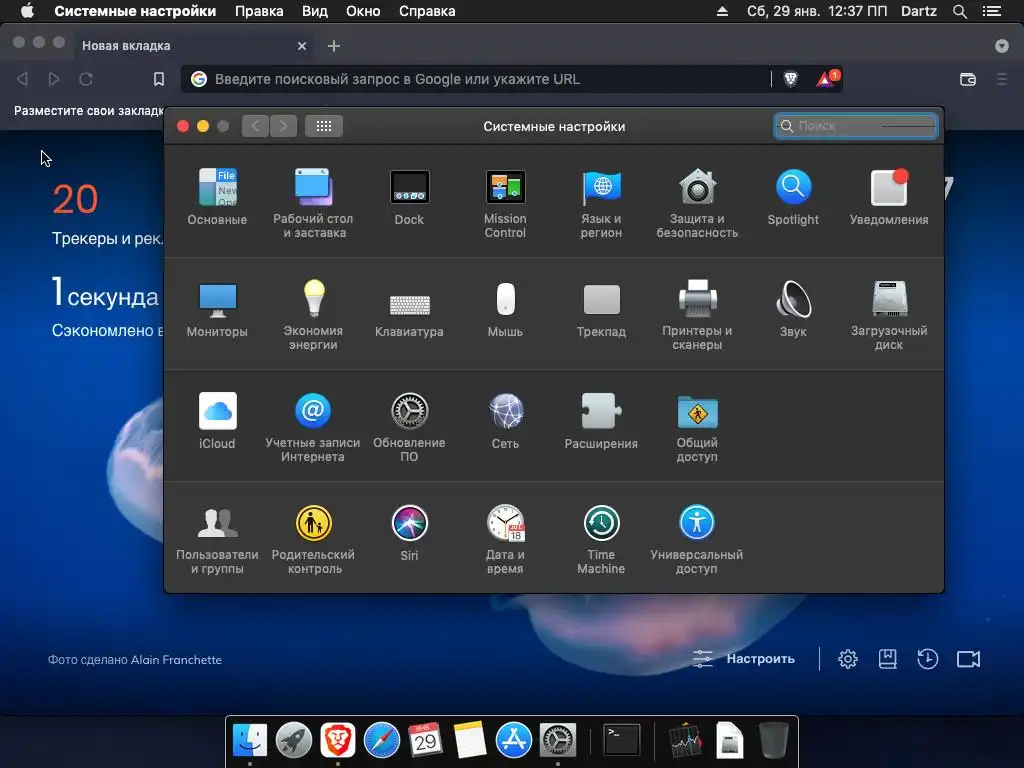Open Учетные записи Интернета pane
The image size is (1024, 768).
(x=313, y=427)
